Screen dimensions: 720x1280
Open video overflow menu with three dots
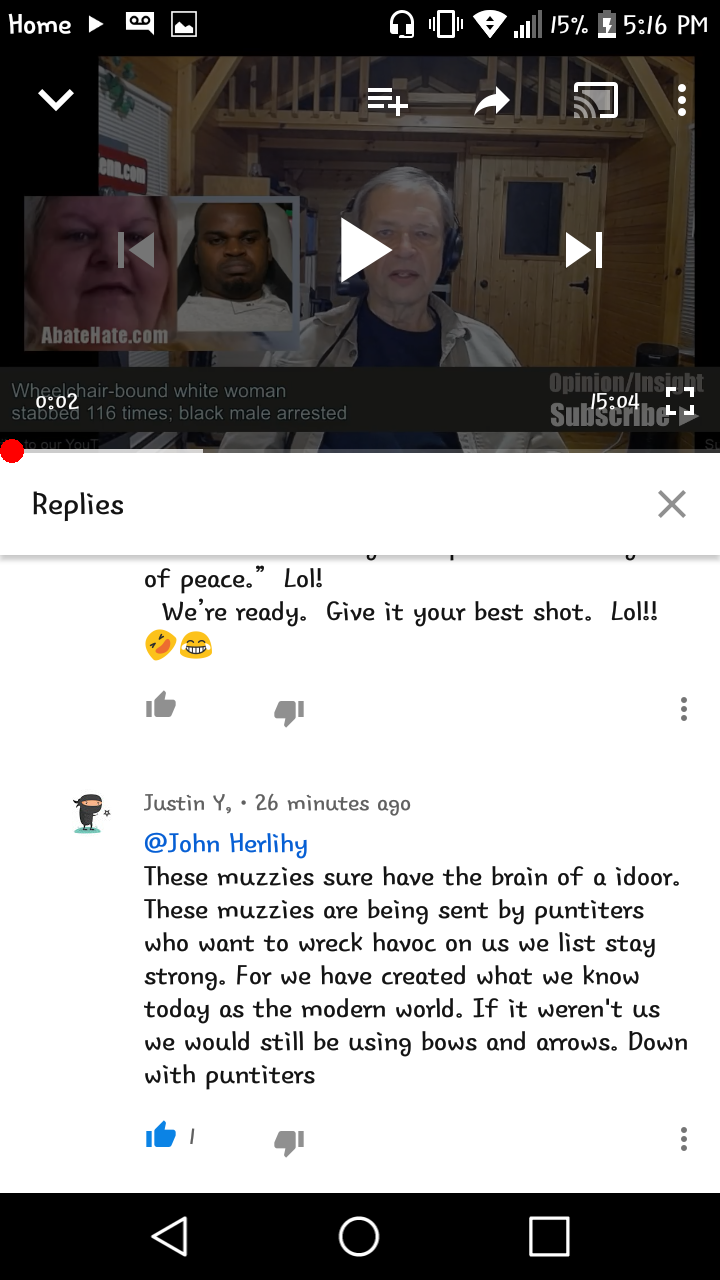(x=682, y=100)
